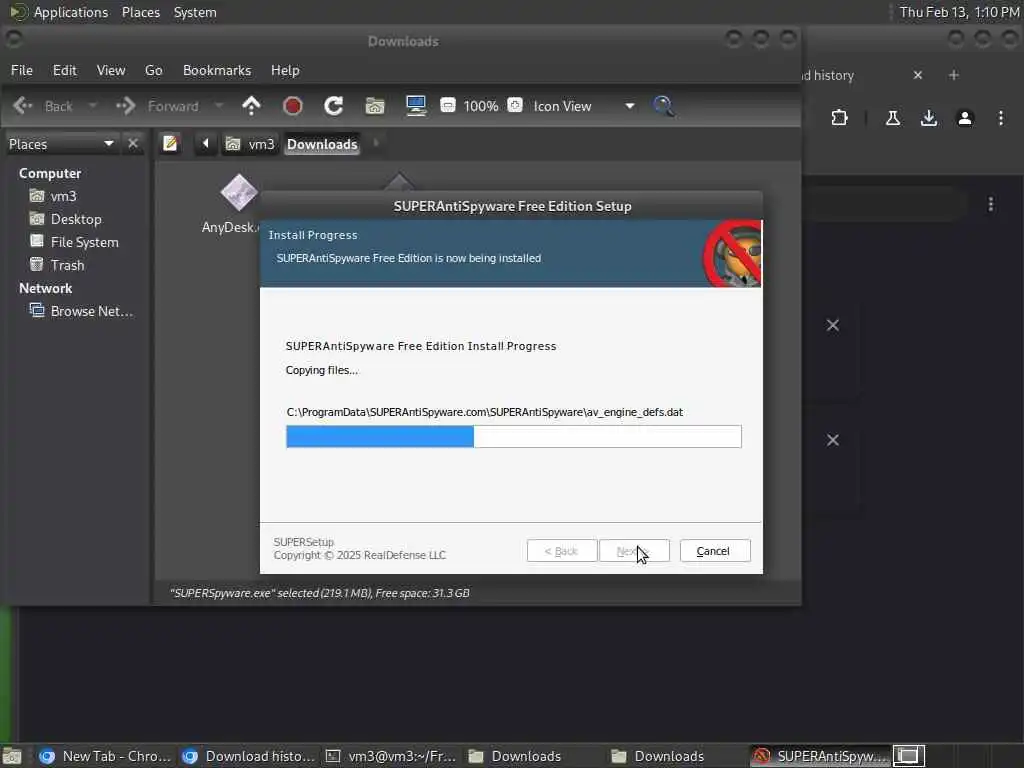Open the Icon View dropdown
Viewport: 1024px width, 768px height.
584,106
